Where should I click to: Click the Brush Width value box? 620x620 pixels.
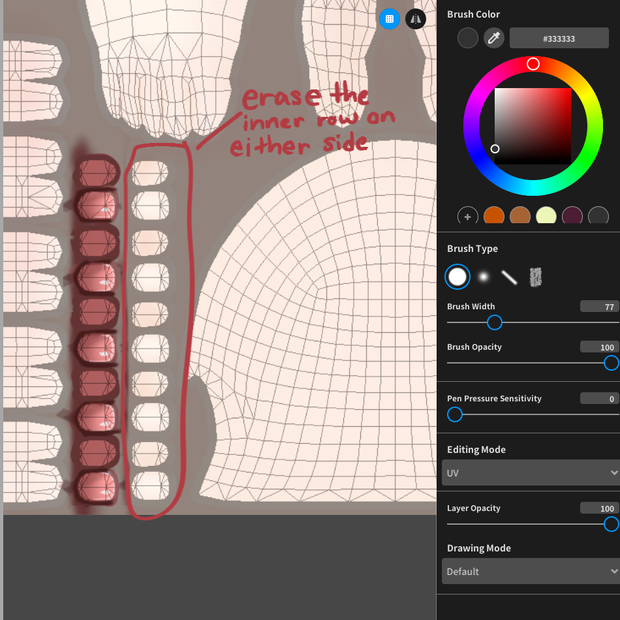tap(599, 306)
